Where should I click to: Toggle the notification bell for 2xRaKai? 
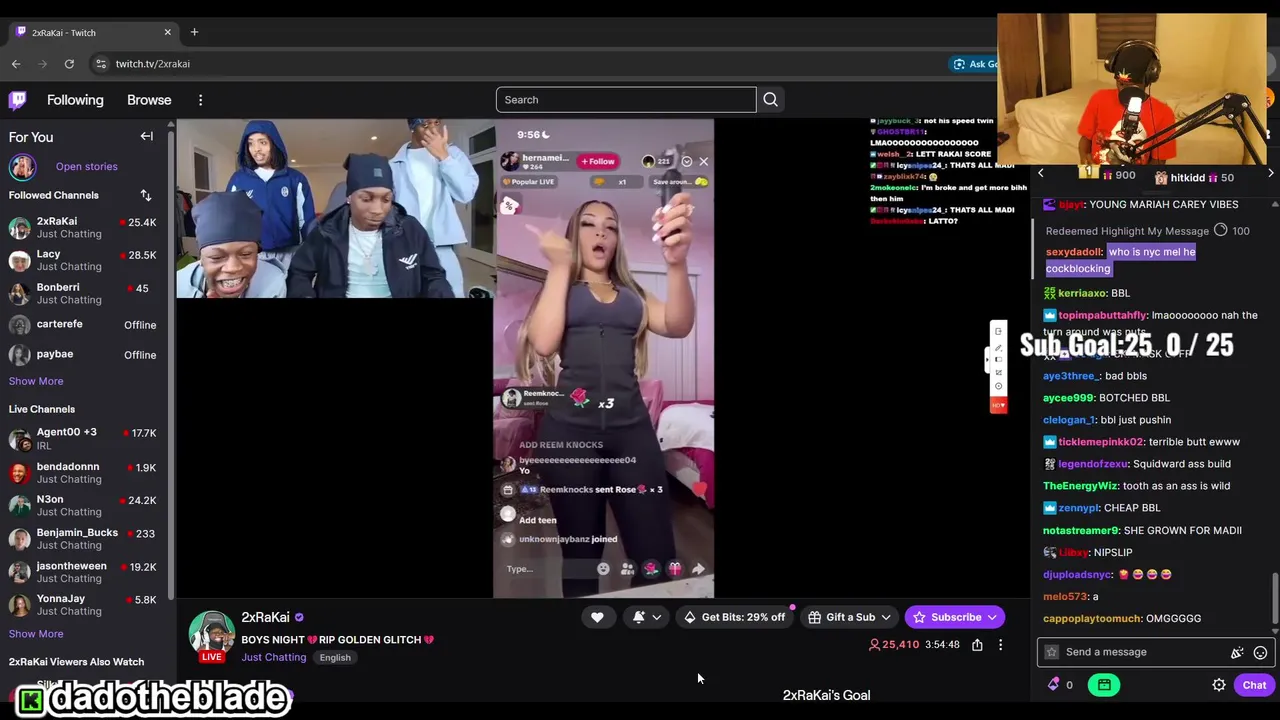coord(638,617)
